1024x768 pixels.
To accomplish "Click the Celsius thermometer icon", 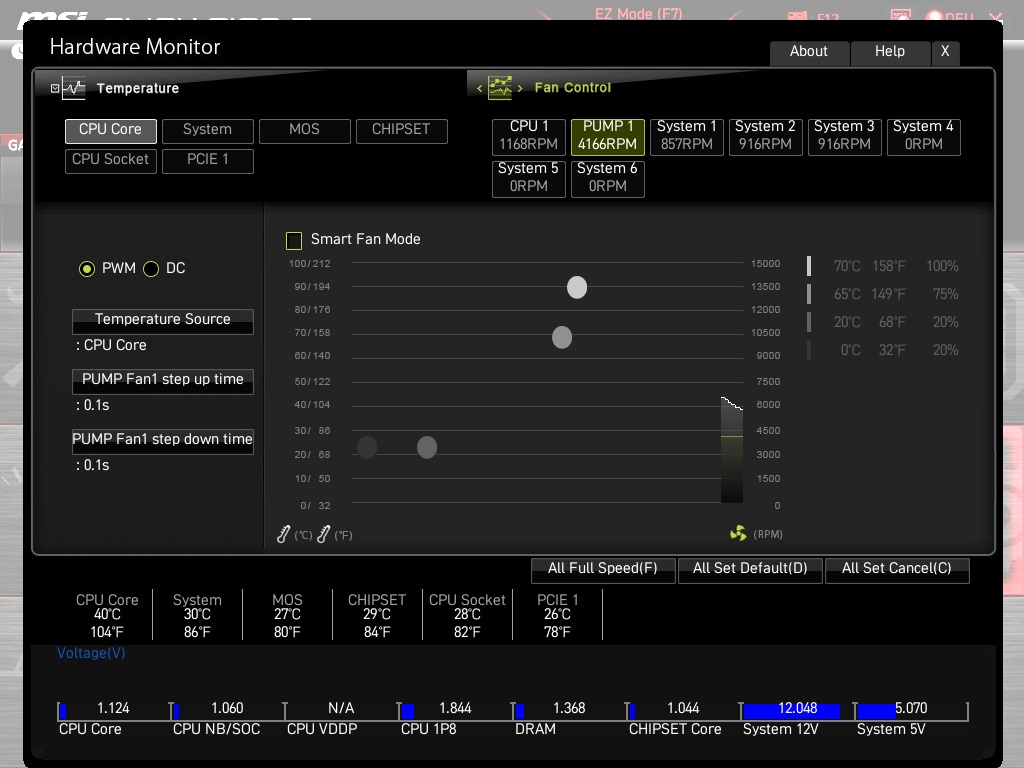I will (283, 534).
